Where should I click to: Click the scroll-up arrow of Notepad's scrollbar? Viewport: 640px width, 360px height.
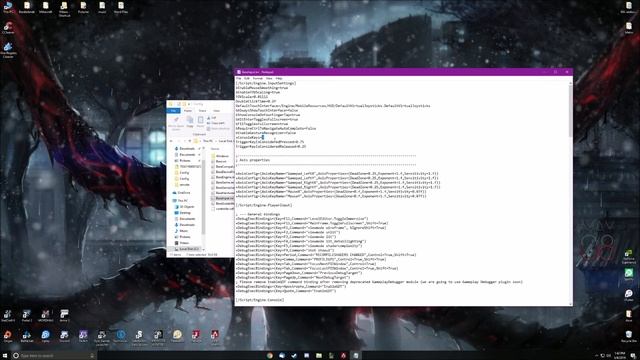[x=570, y=83]
